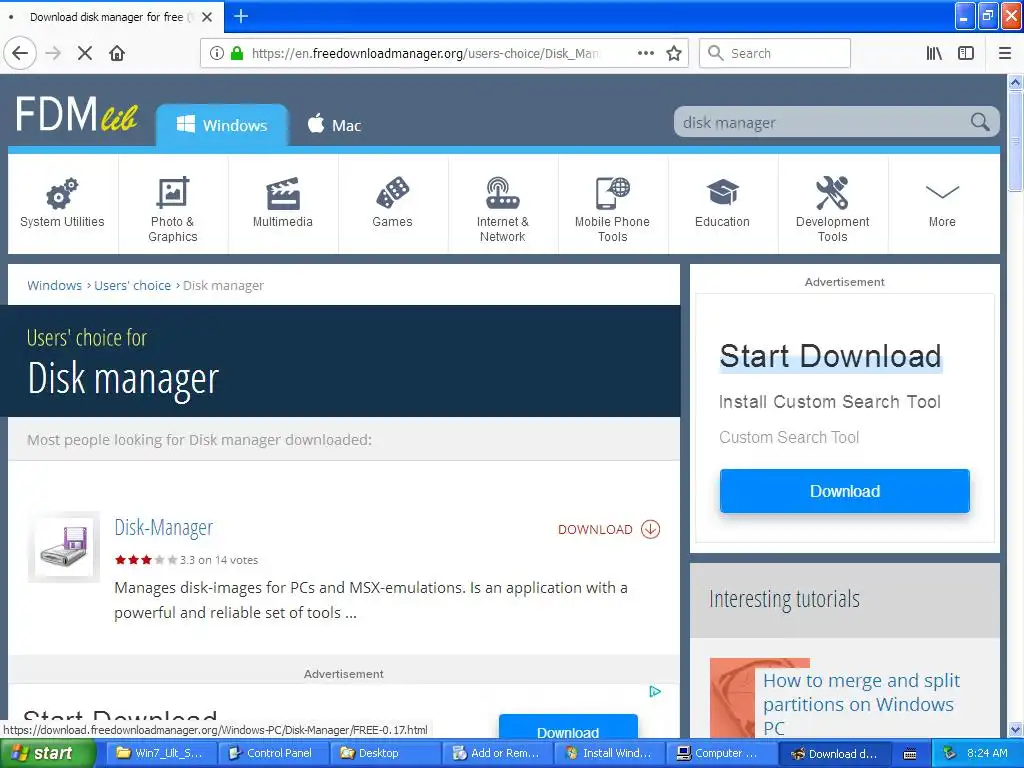
Task: Click the scrollbar down arrow
Action: [x=1015, y=729]
